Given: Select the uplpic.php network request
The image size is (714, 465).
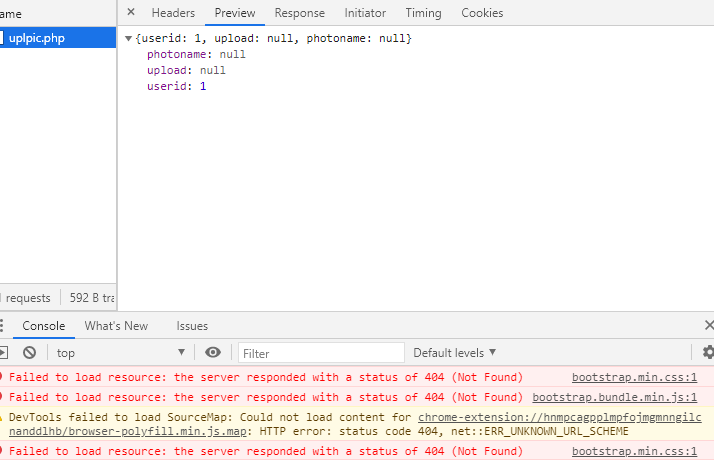Looking at the screenshot, I should (x=37, y=38).
